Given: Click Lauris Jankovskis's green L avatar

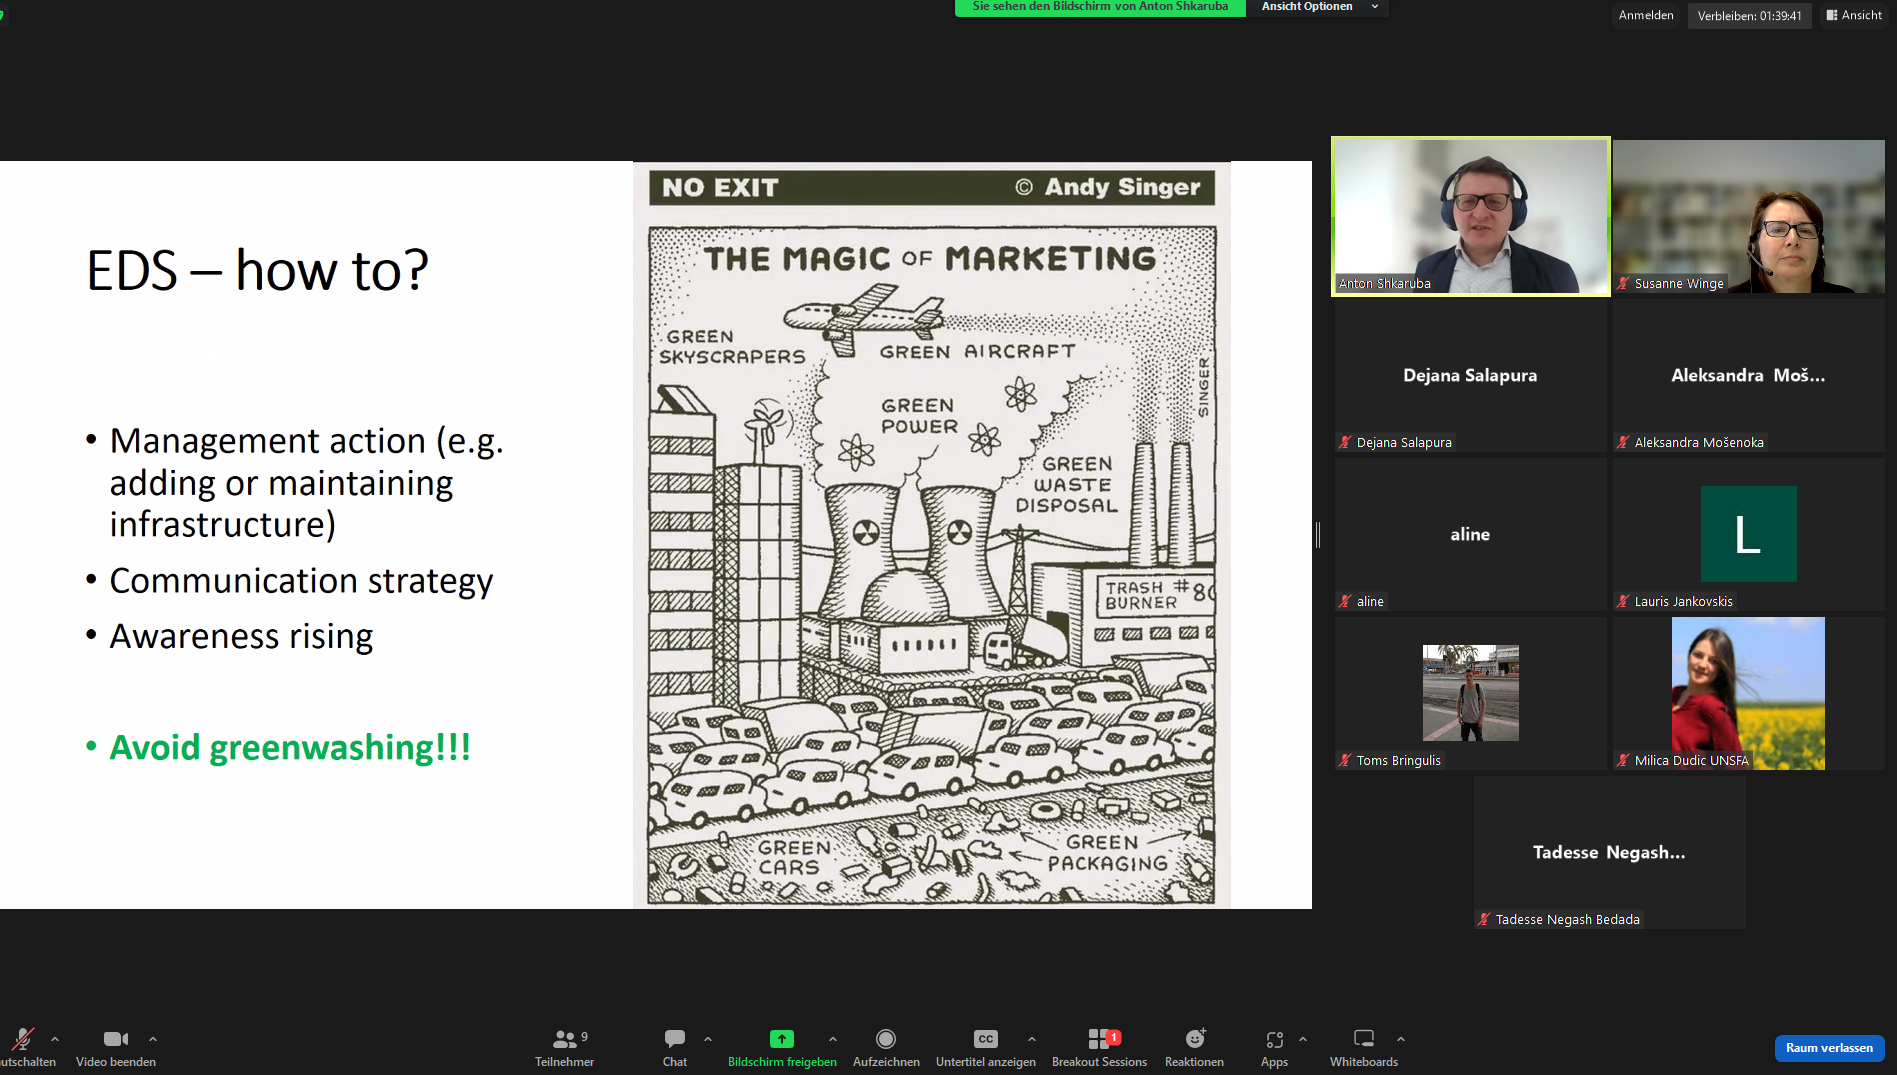Looking at the screenshot, I should pyautogui.click(x=1748, y=534).
